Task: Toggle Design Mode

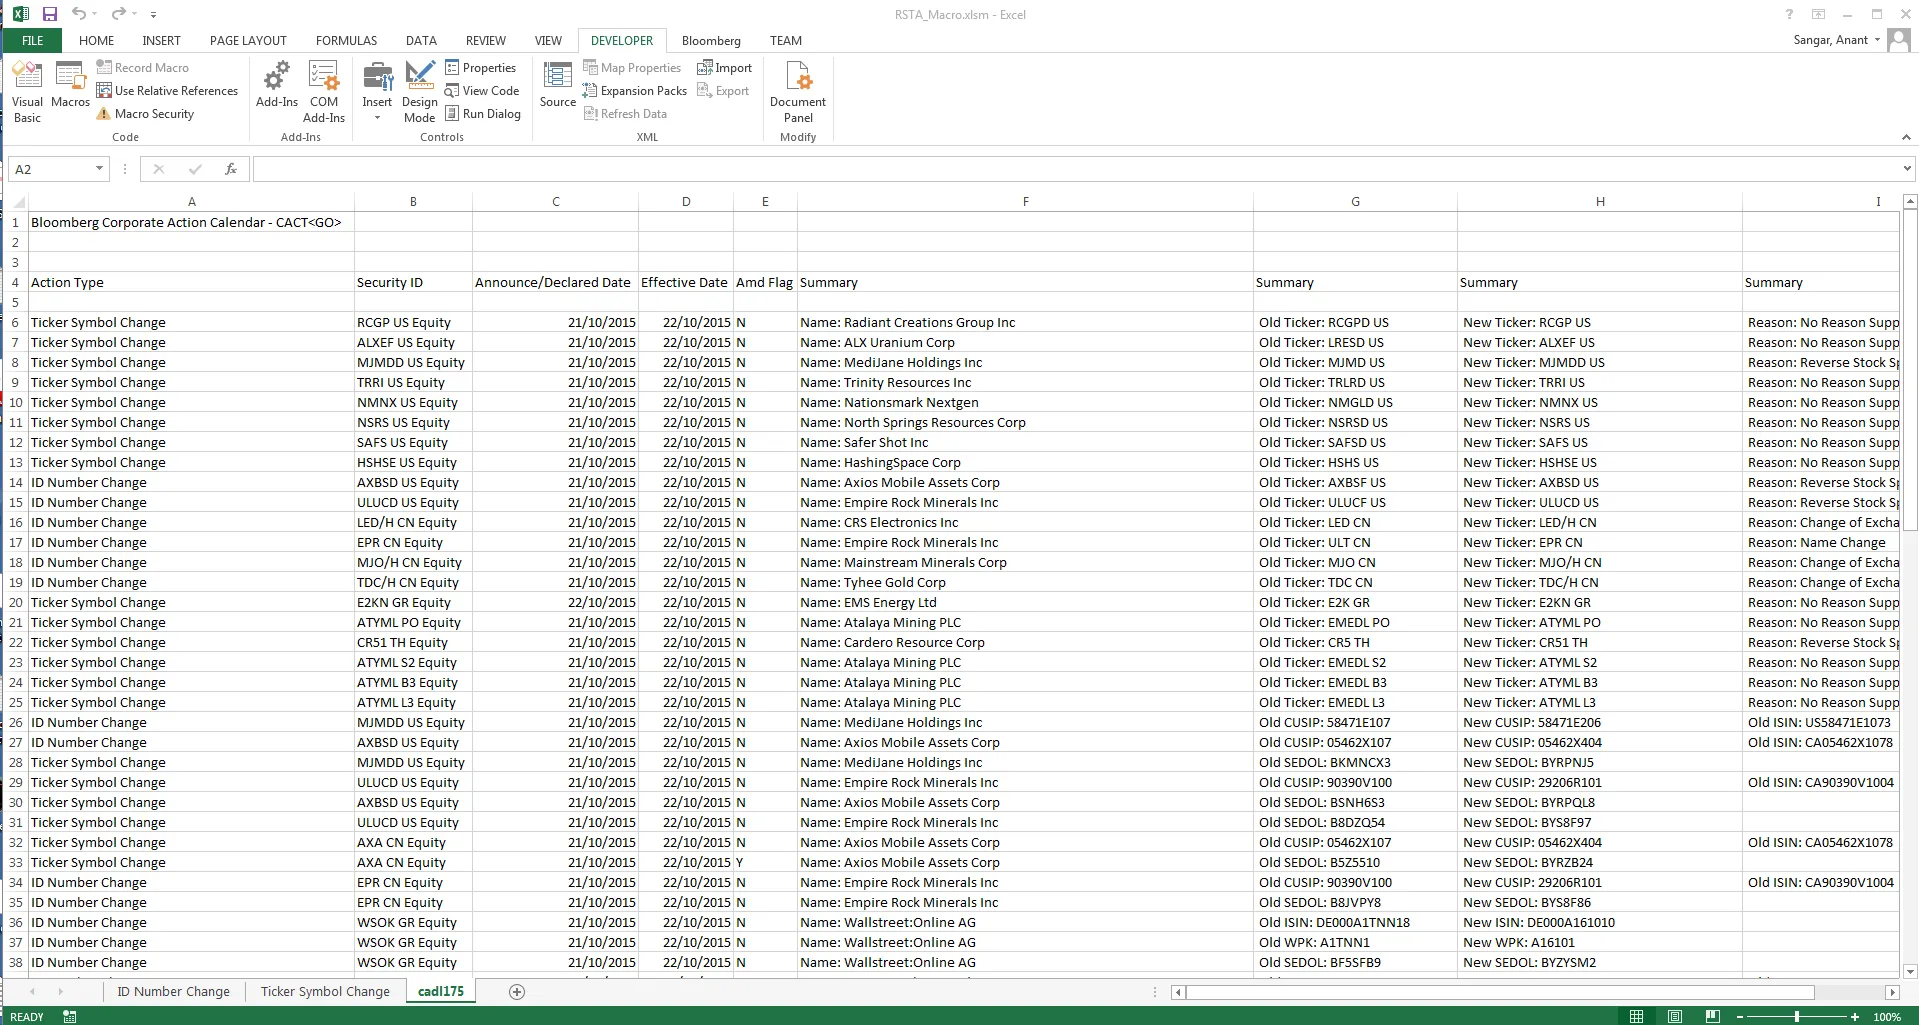Action: 420,92
